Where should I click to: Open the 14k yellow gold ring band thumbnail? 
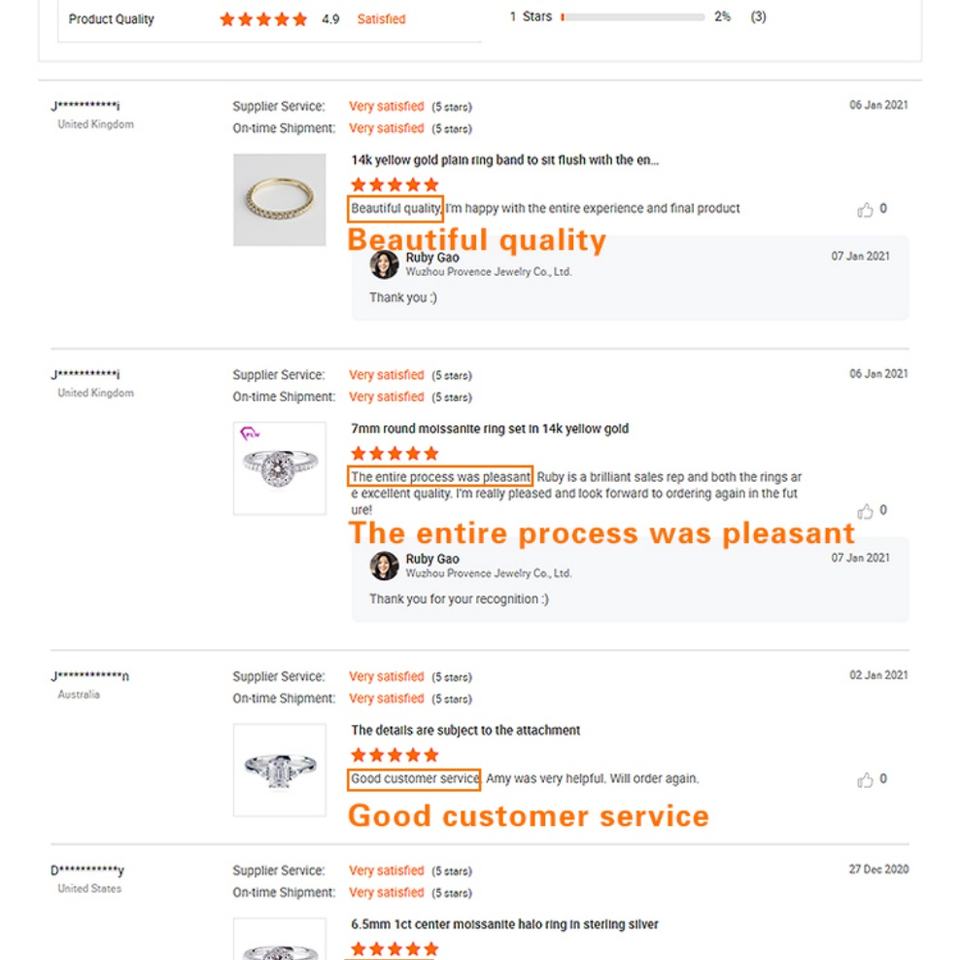[279, 200]
